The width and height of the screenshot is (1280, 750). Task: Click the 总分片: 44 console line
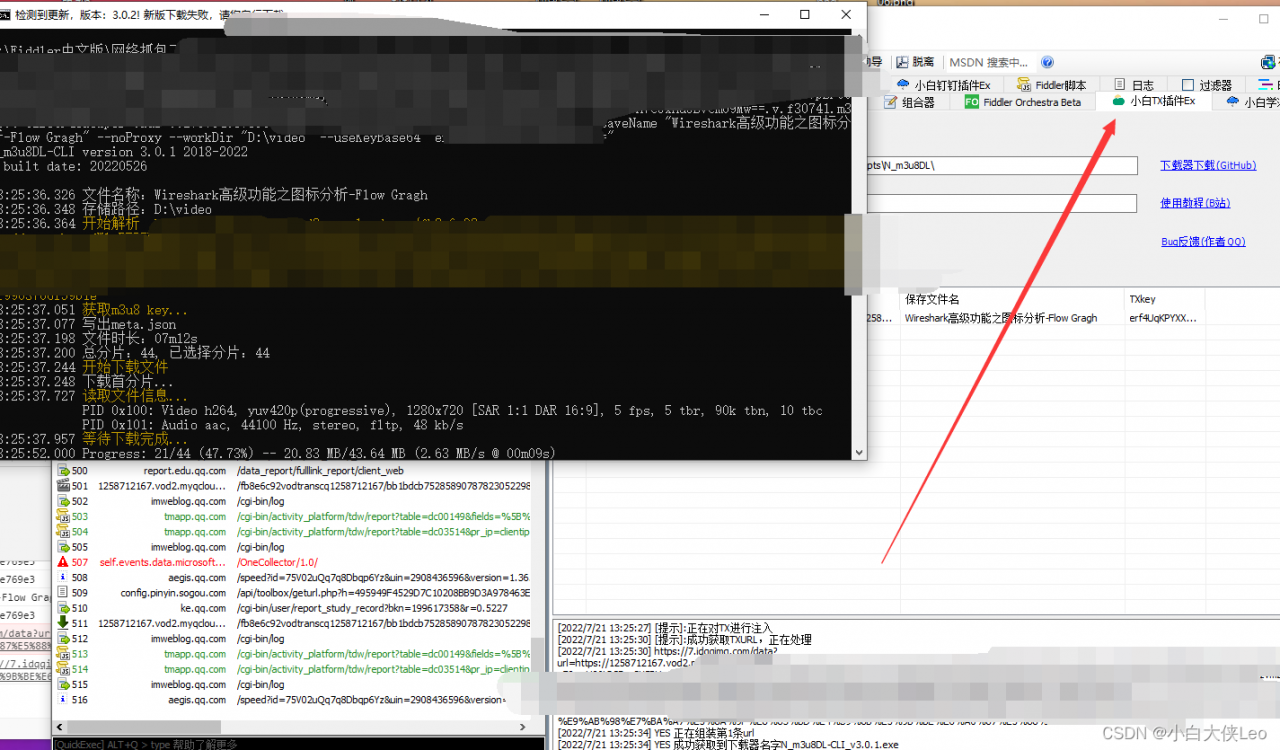[135, 353]
